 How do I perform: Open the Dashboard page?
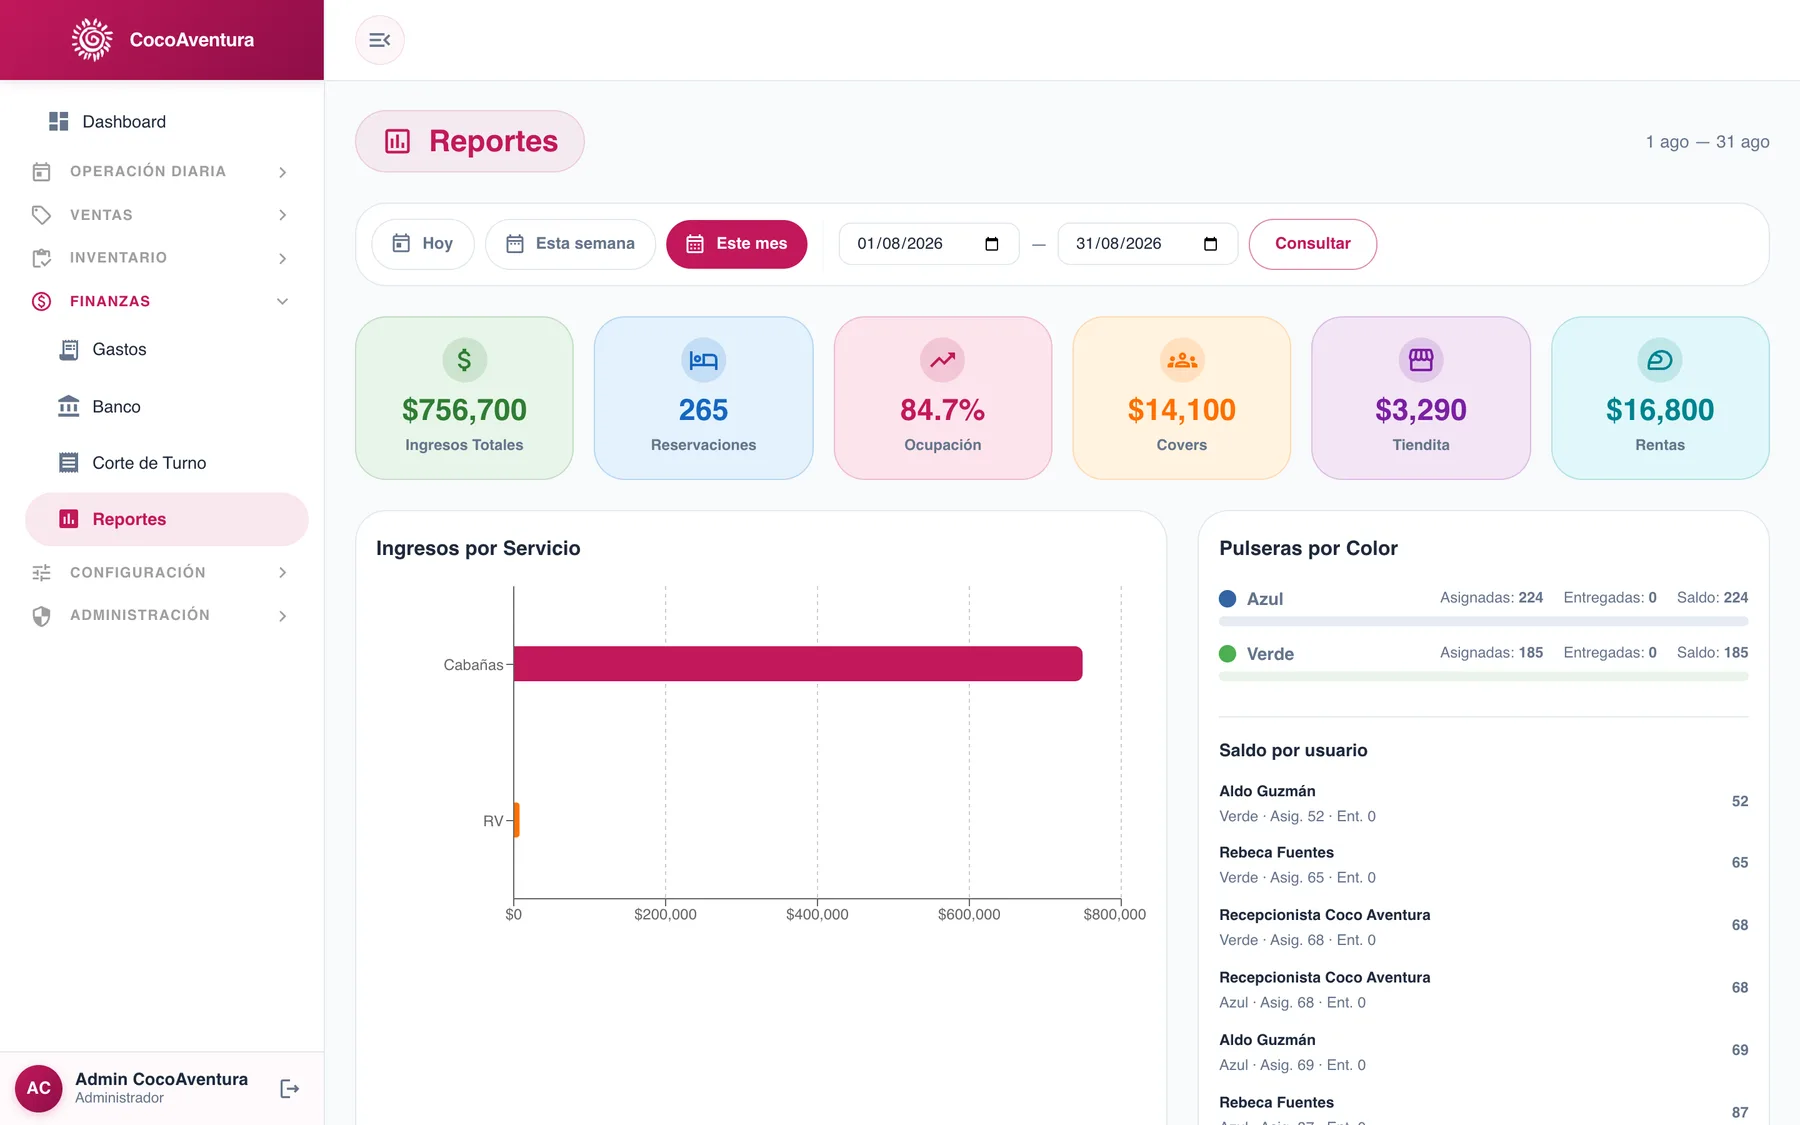click(x=167, y=121)
